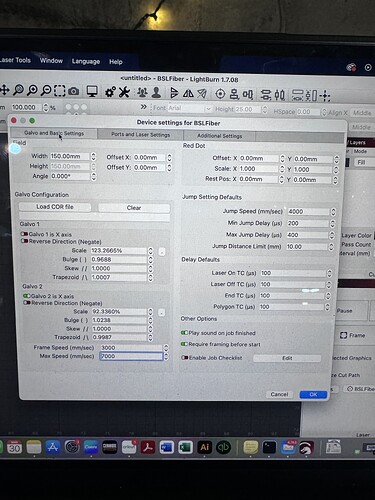This screenshot has height=500, width=375.
Task: Disable 'Require framing before start'
Action: [x=184, y=344]
